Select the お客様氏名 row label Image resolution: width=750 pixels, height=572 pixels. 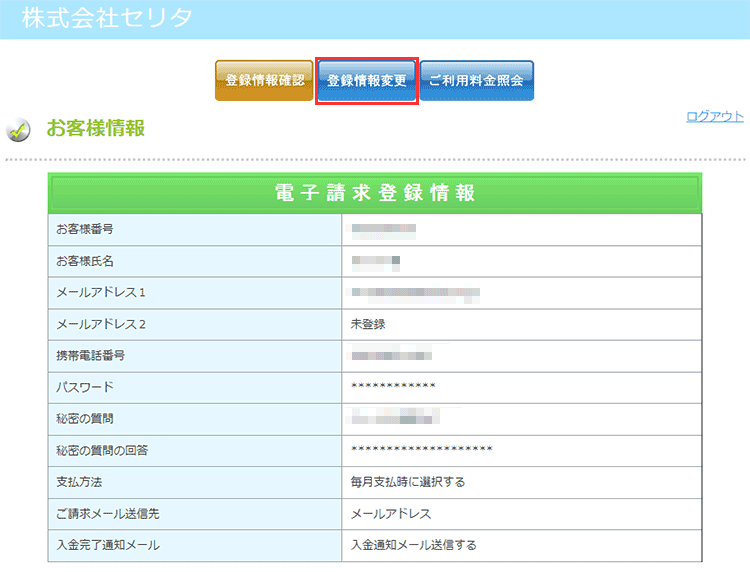(x=85, y=261)
